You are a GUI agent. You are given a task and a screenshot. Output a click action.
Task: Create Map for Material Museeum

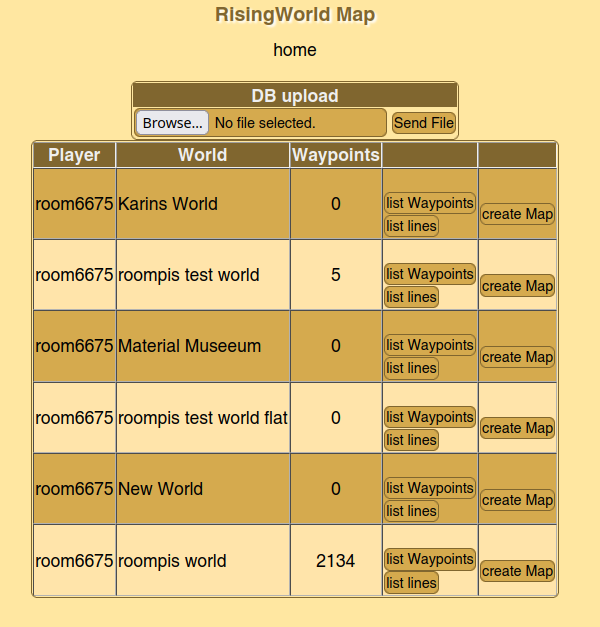point(517,357)
